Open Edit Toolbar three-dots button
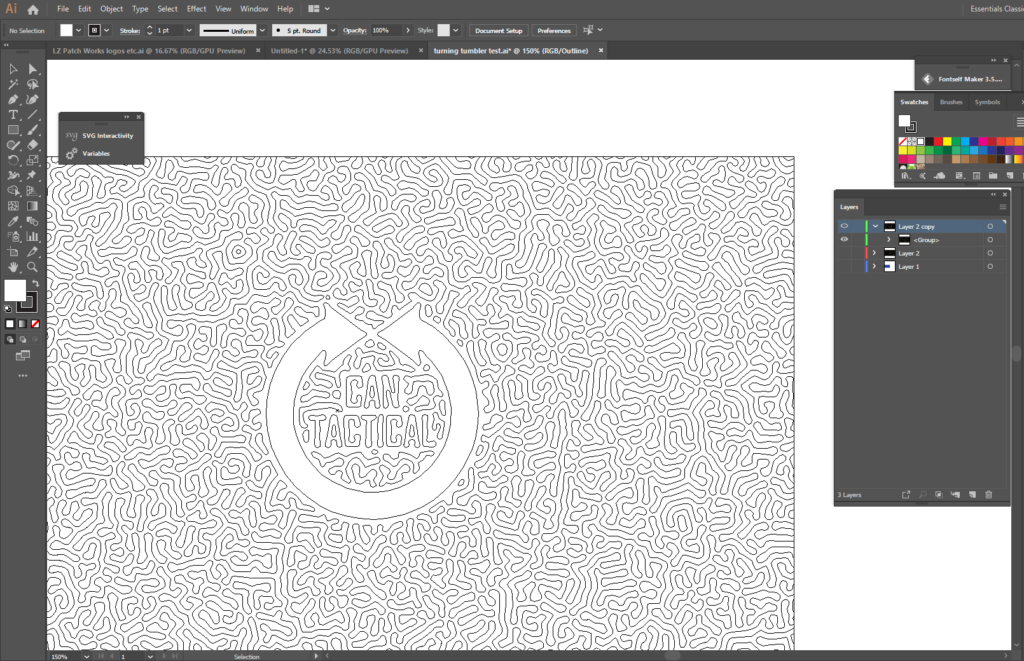Viewport: 1024px width, 661px height. [x=23, y=376]
